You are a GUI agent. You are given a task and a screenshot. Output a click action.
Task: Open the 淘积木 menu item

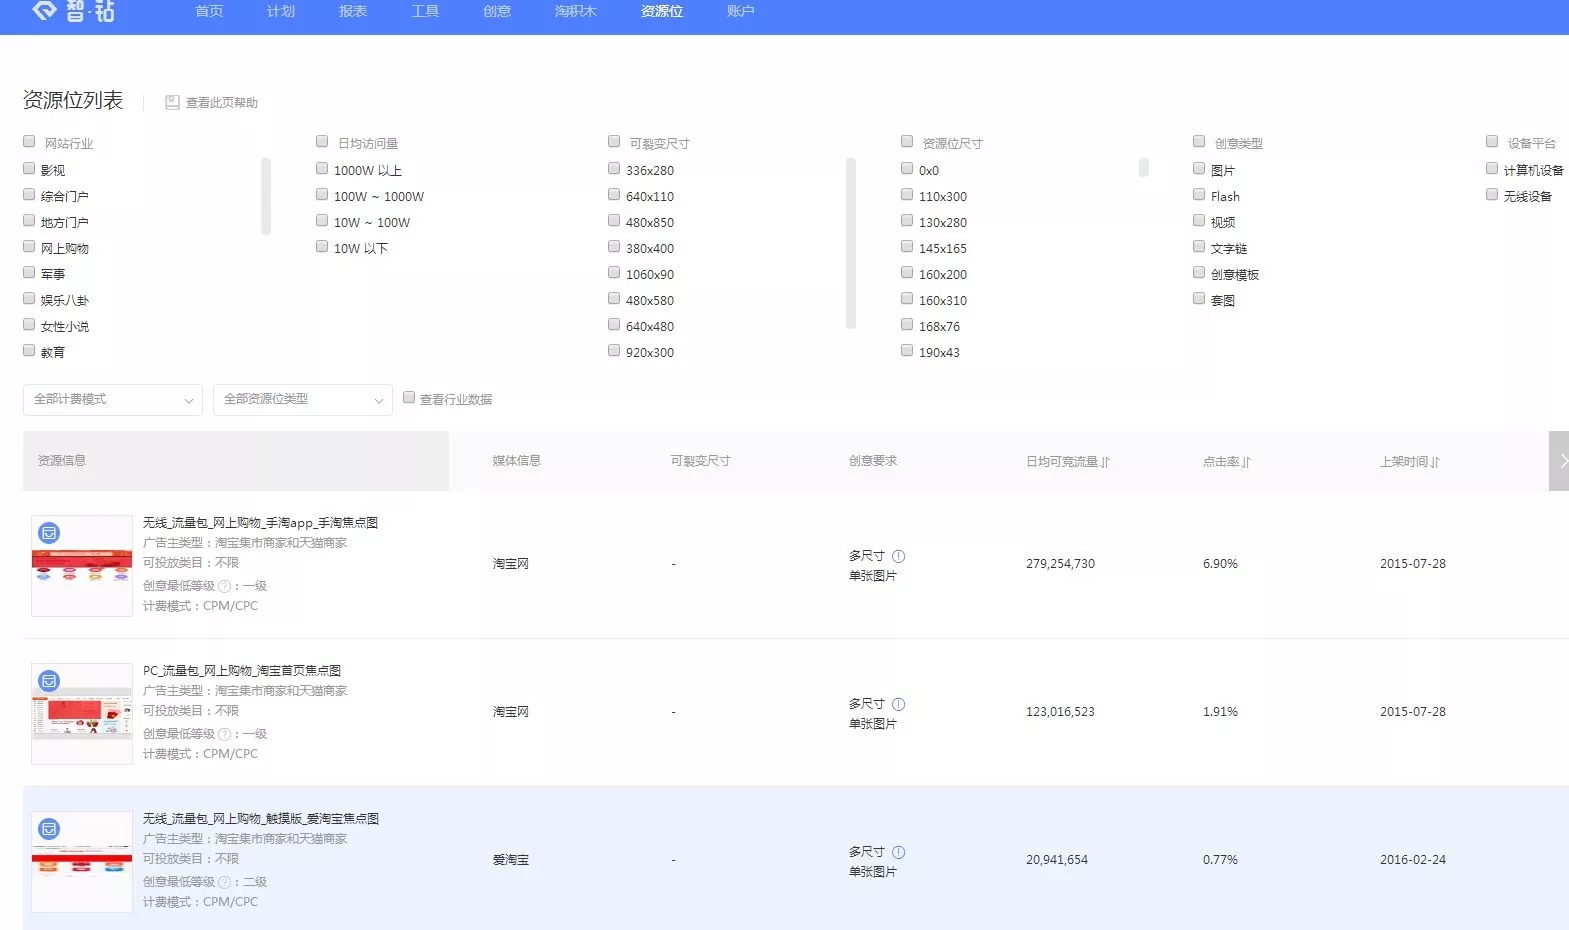pos(576,11)
